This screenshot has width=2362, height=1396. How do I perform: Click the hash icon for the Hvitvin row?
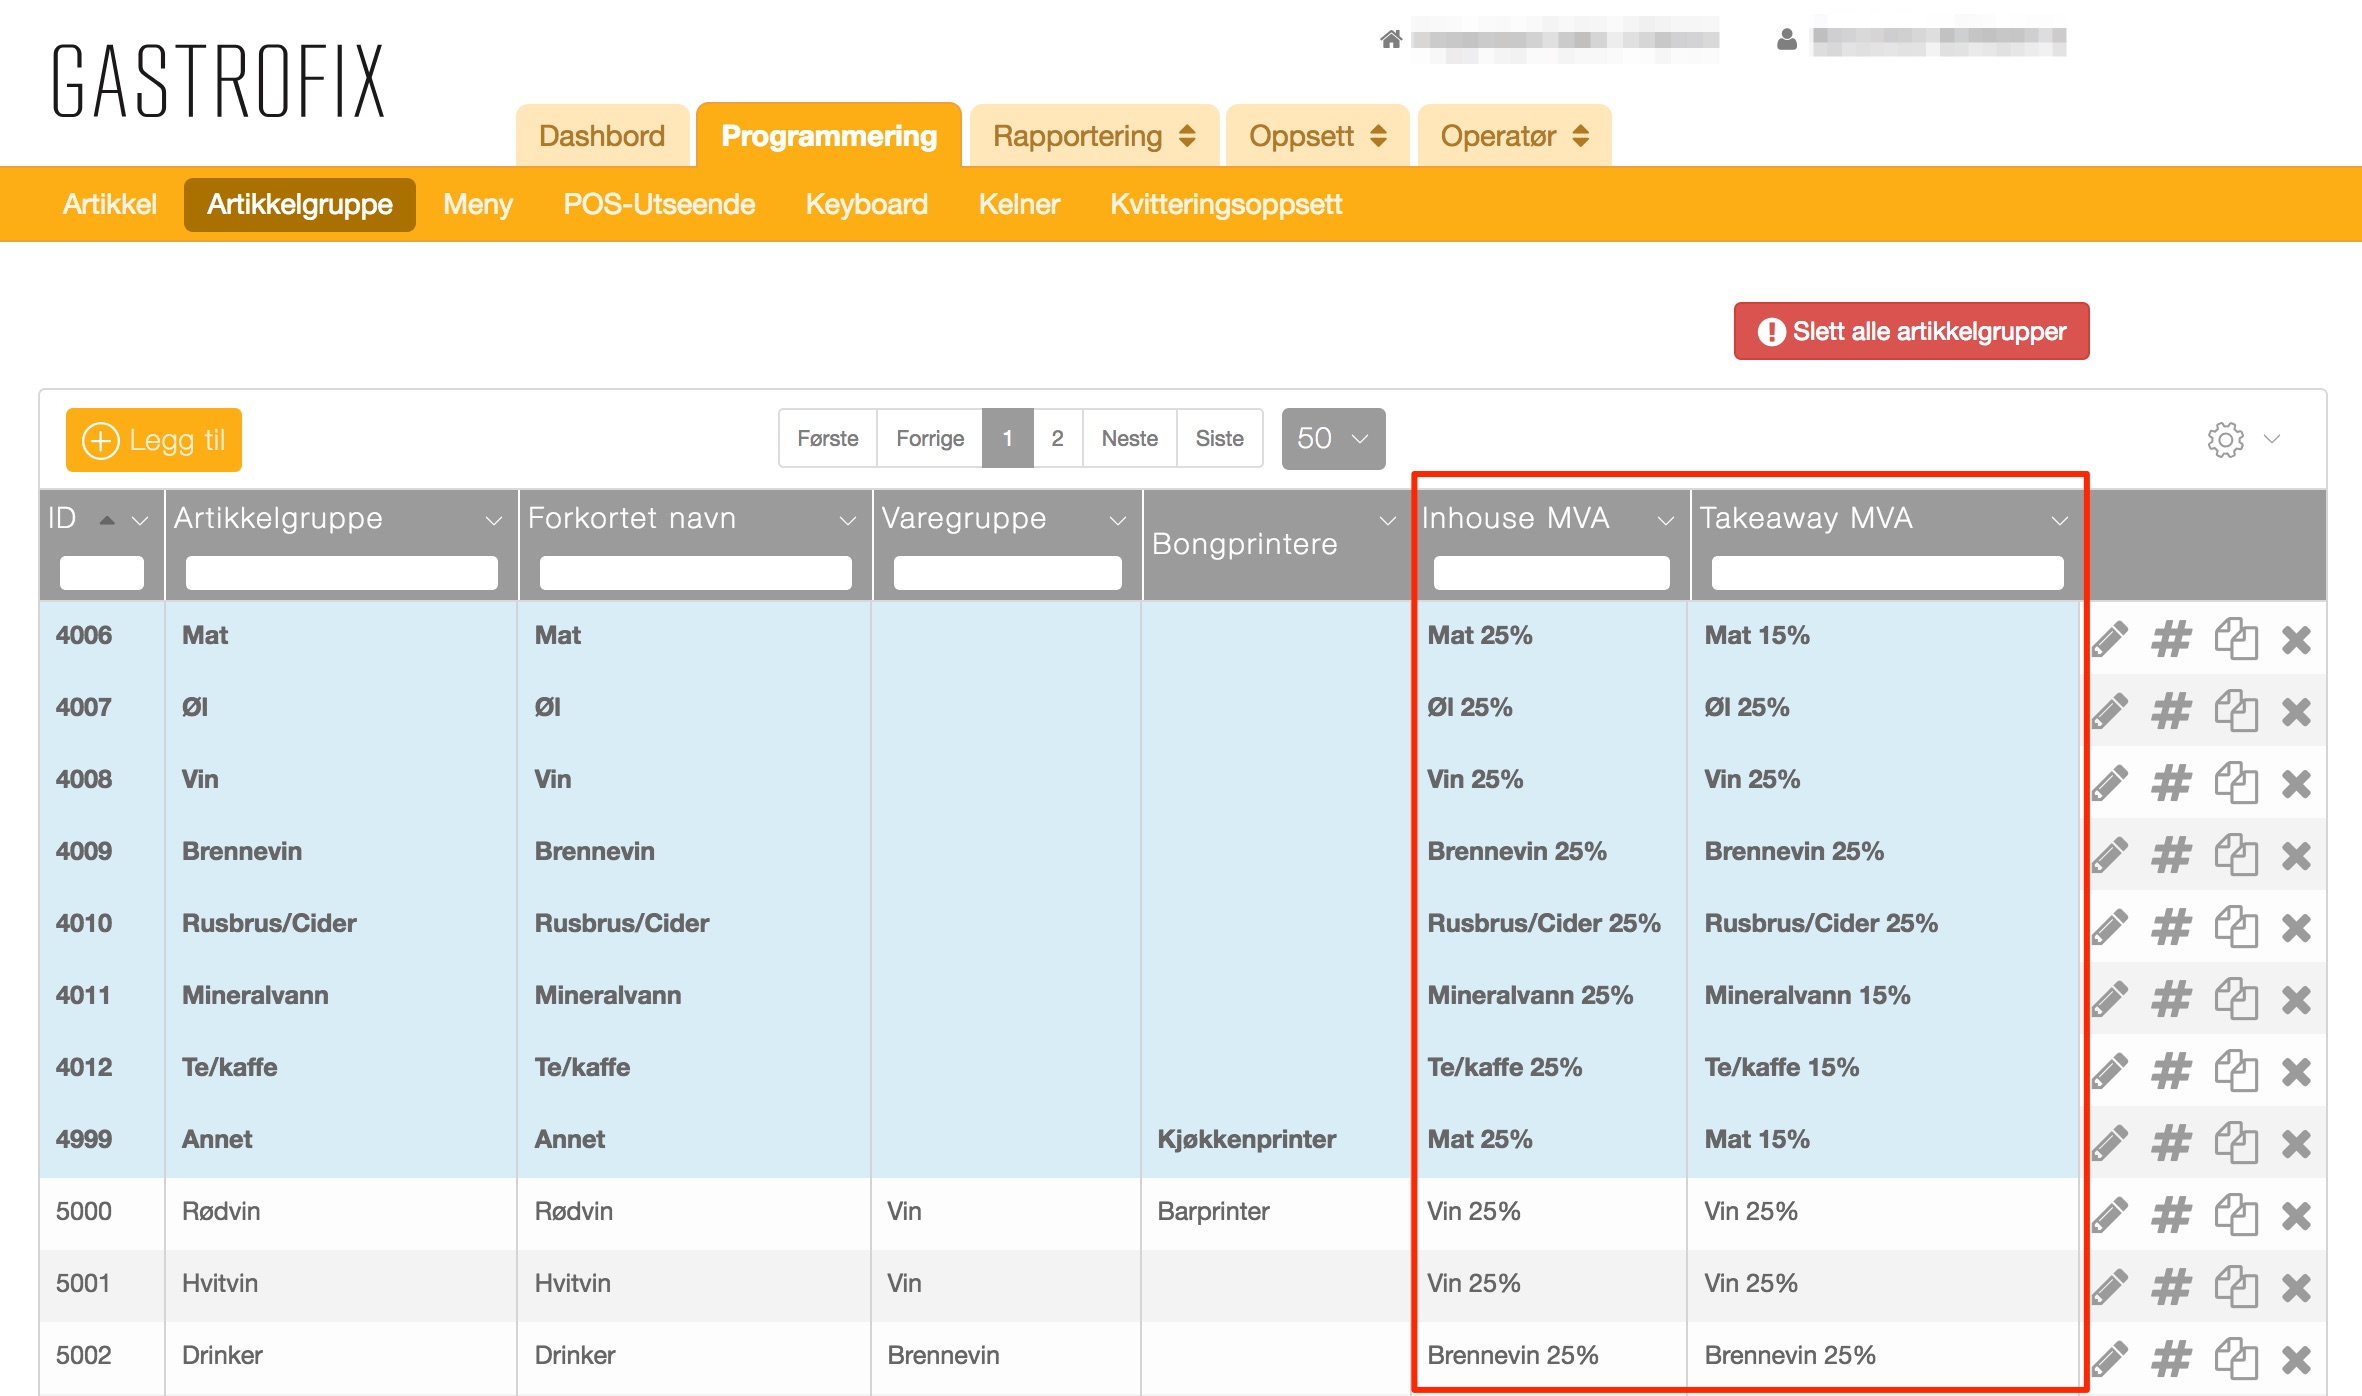tap(2172, 1287)
